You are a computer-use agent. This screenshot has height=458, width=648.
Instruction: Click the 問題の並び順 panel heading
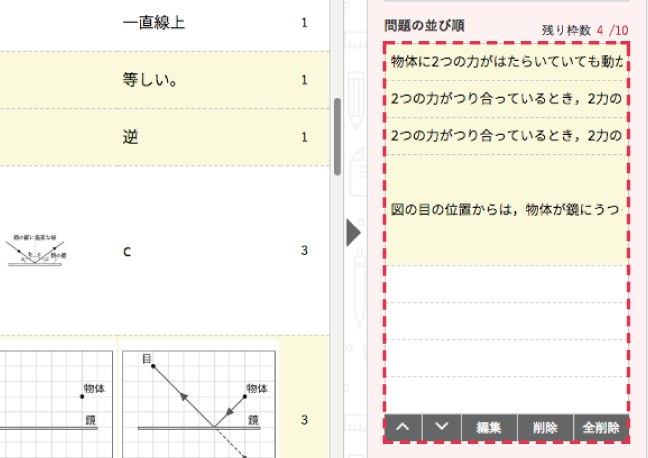point(424,25)
